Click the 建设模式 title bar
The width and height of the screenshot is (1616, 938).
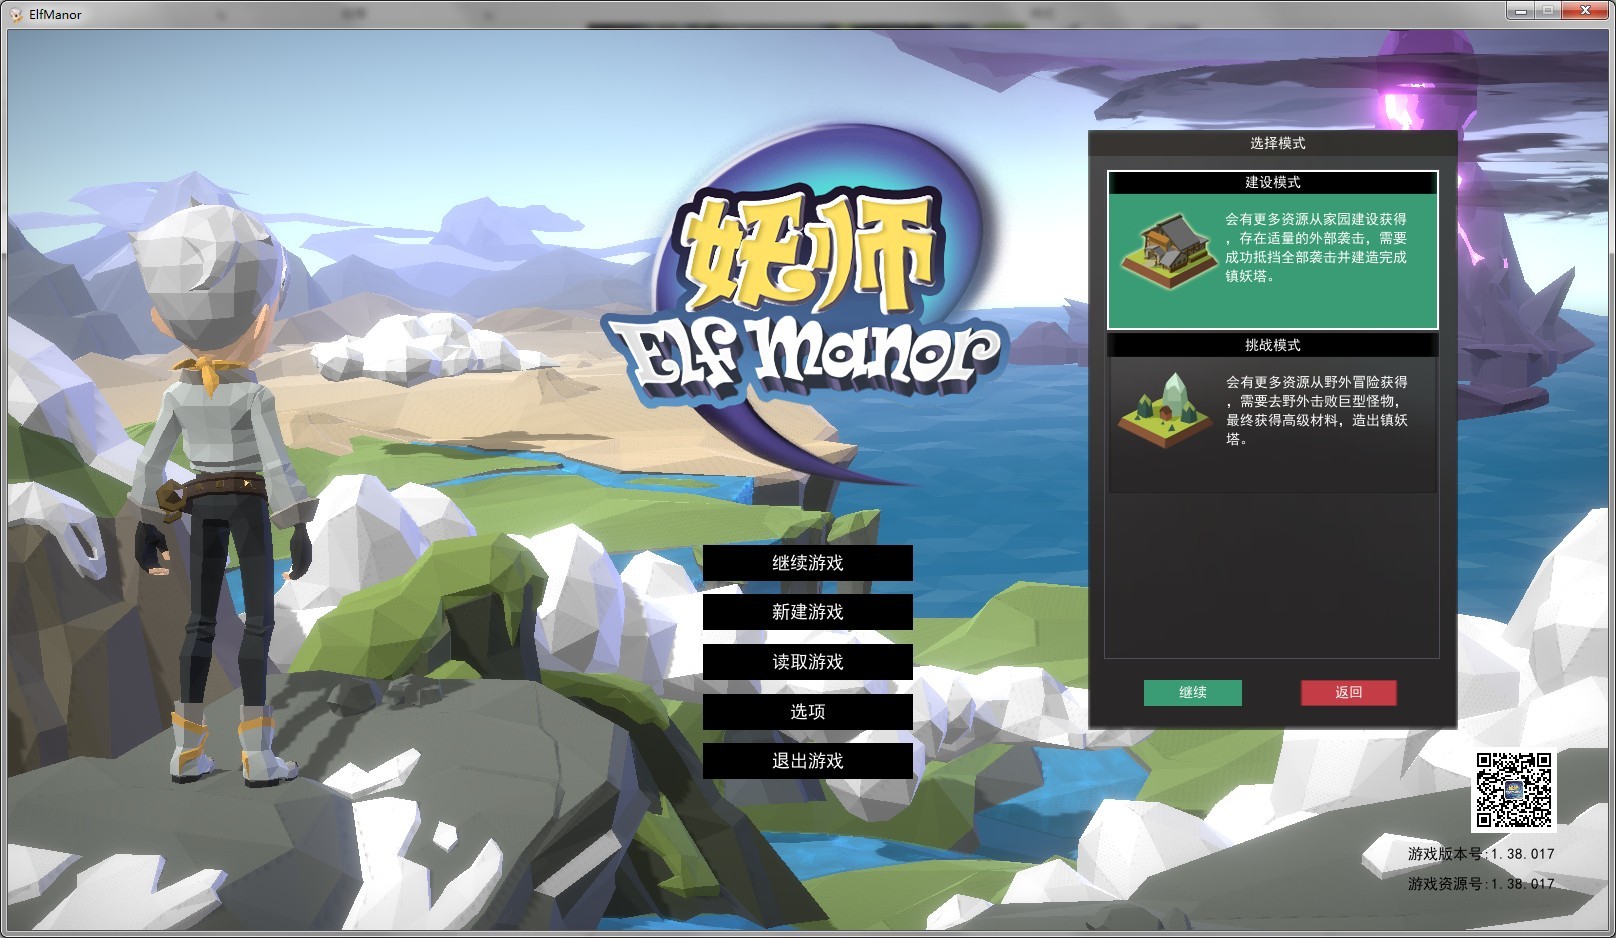[1272, 182]
